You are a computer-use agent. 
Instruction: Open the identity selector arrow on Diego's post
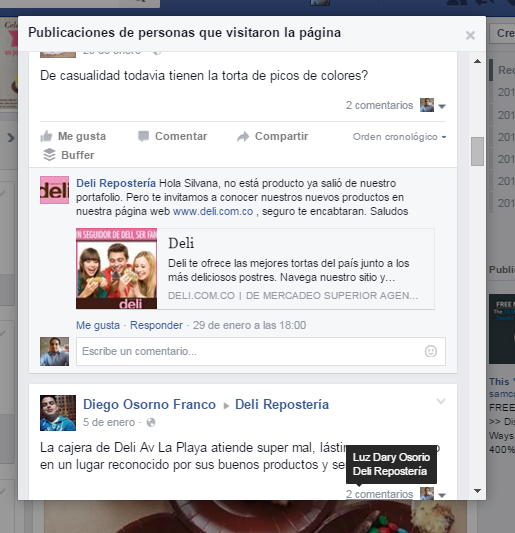click(442, 495)
